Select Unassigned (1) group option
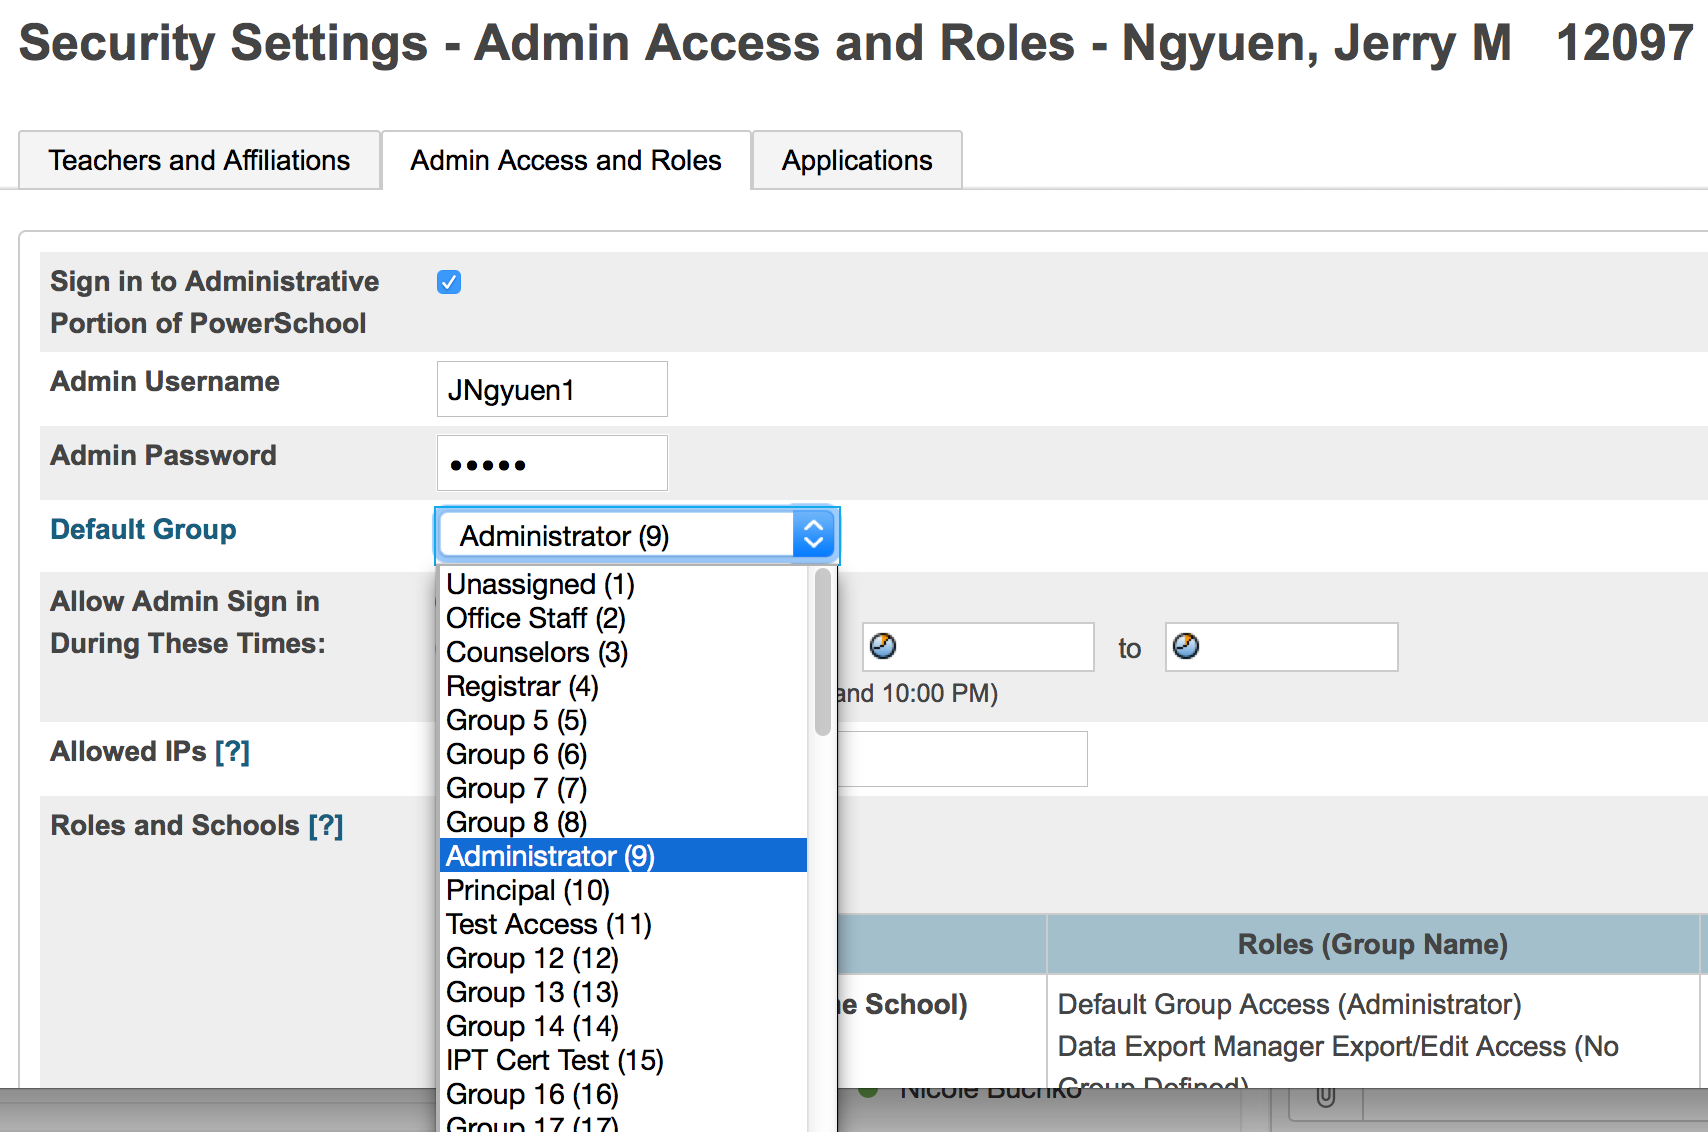 540,584
